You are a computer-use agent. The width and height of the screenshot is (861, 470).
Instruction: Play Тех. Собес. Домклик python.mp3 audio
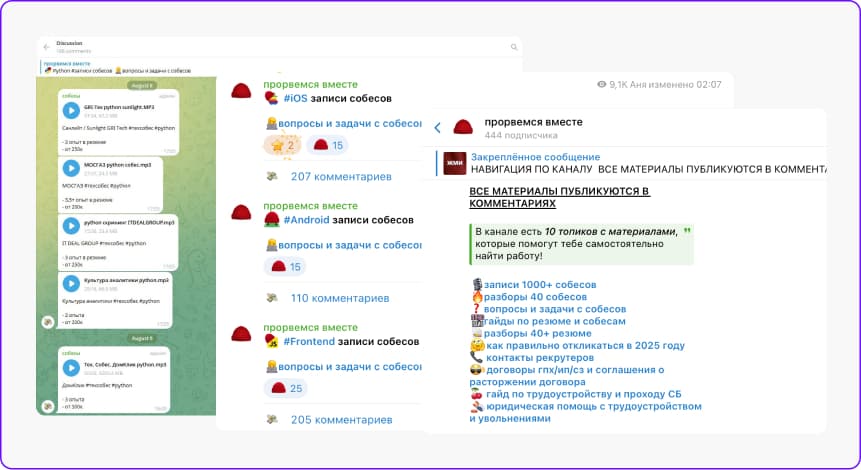tap(71, 368)
